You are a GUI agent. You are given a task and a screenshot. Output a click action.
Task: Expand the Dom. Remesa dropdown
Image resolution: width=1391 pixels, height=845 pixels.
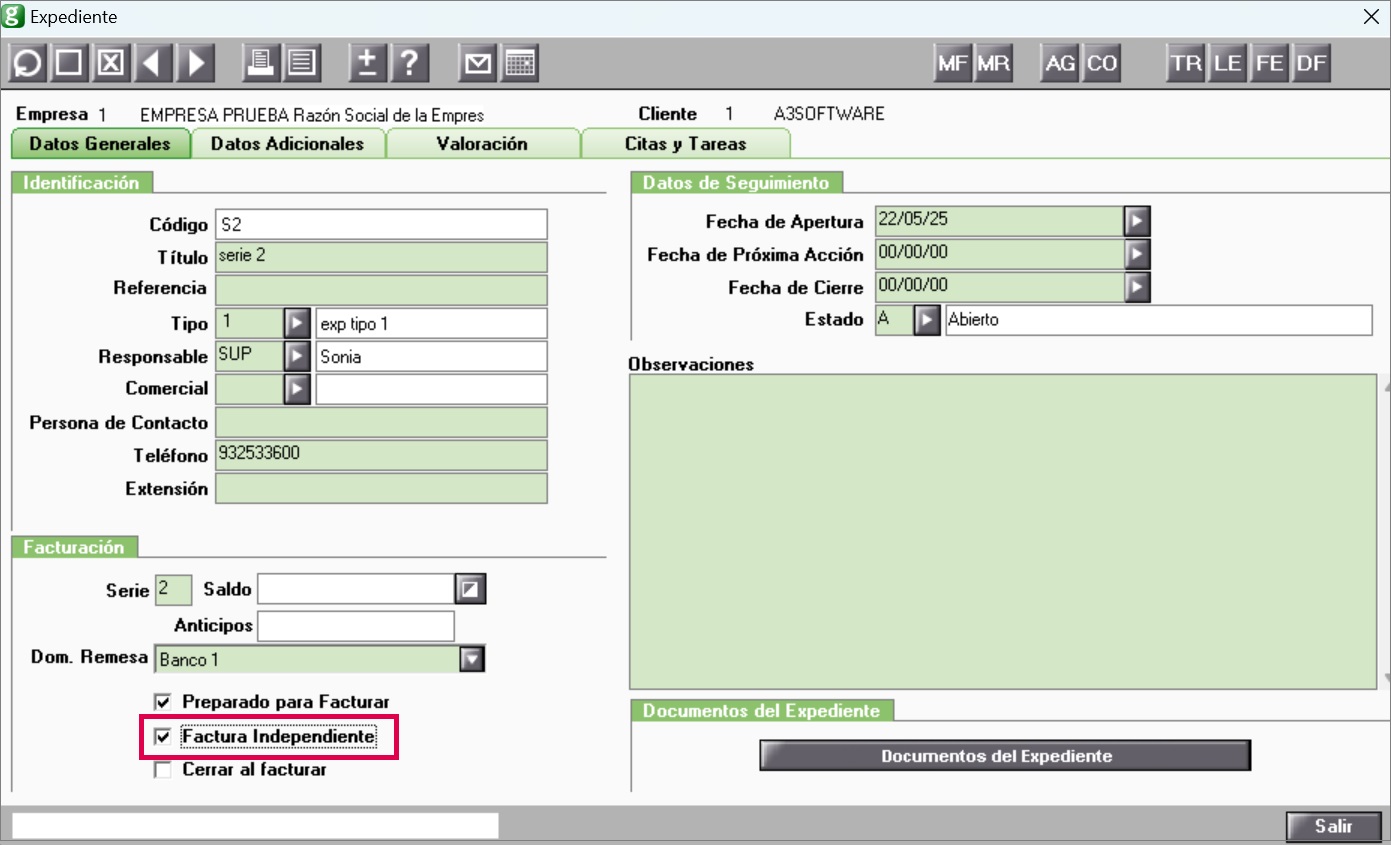click(472, 659)
